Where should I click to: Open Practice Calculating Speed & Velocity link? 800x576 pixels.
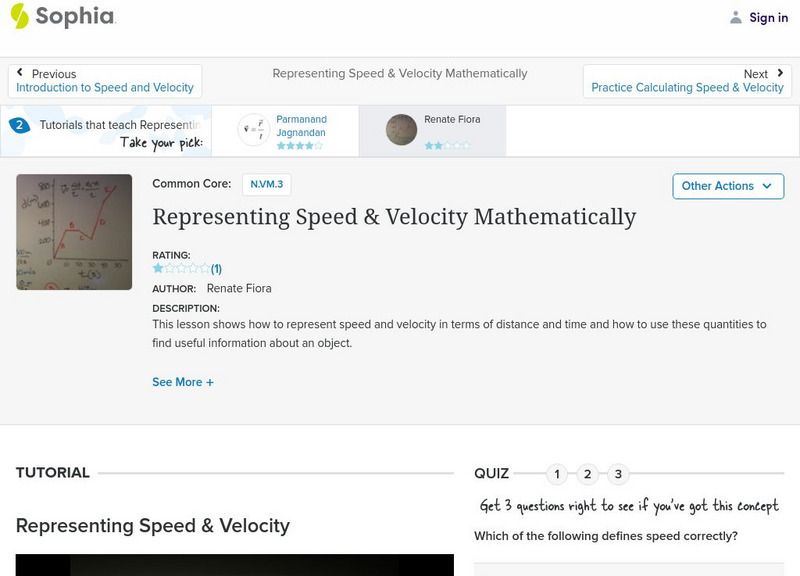pyautogui.click(x=689, y=87)
